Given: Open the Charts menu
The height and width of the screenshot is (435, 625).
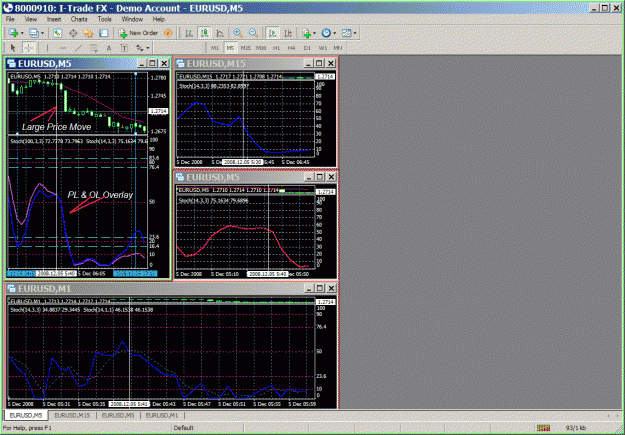Looking at the screenshot, I should point(79,19).
